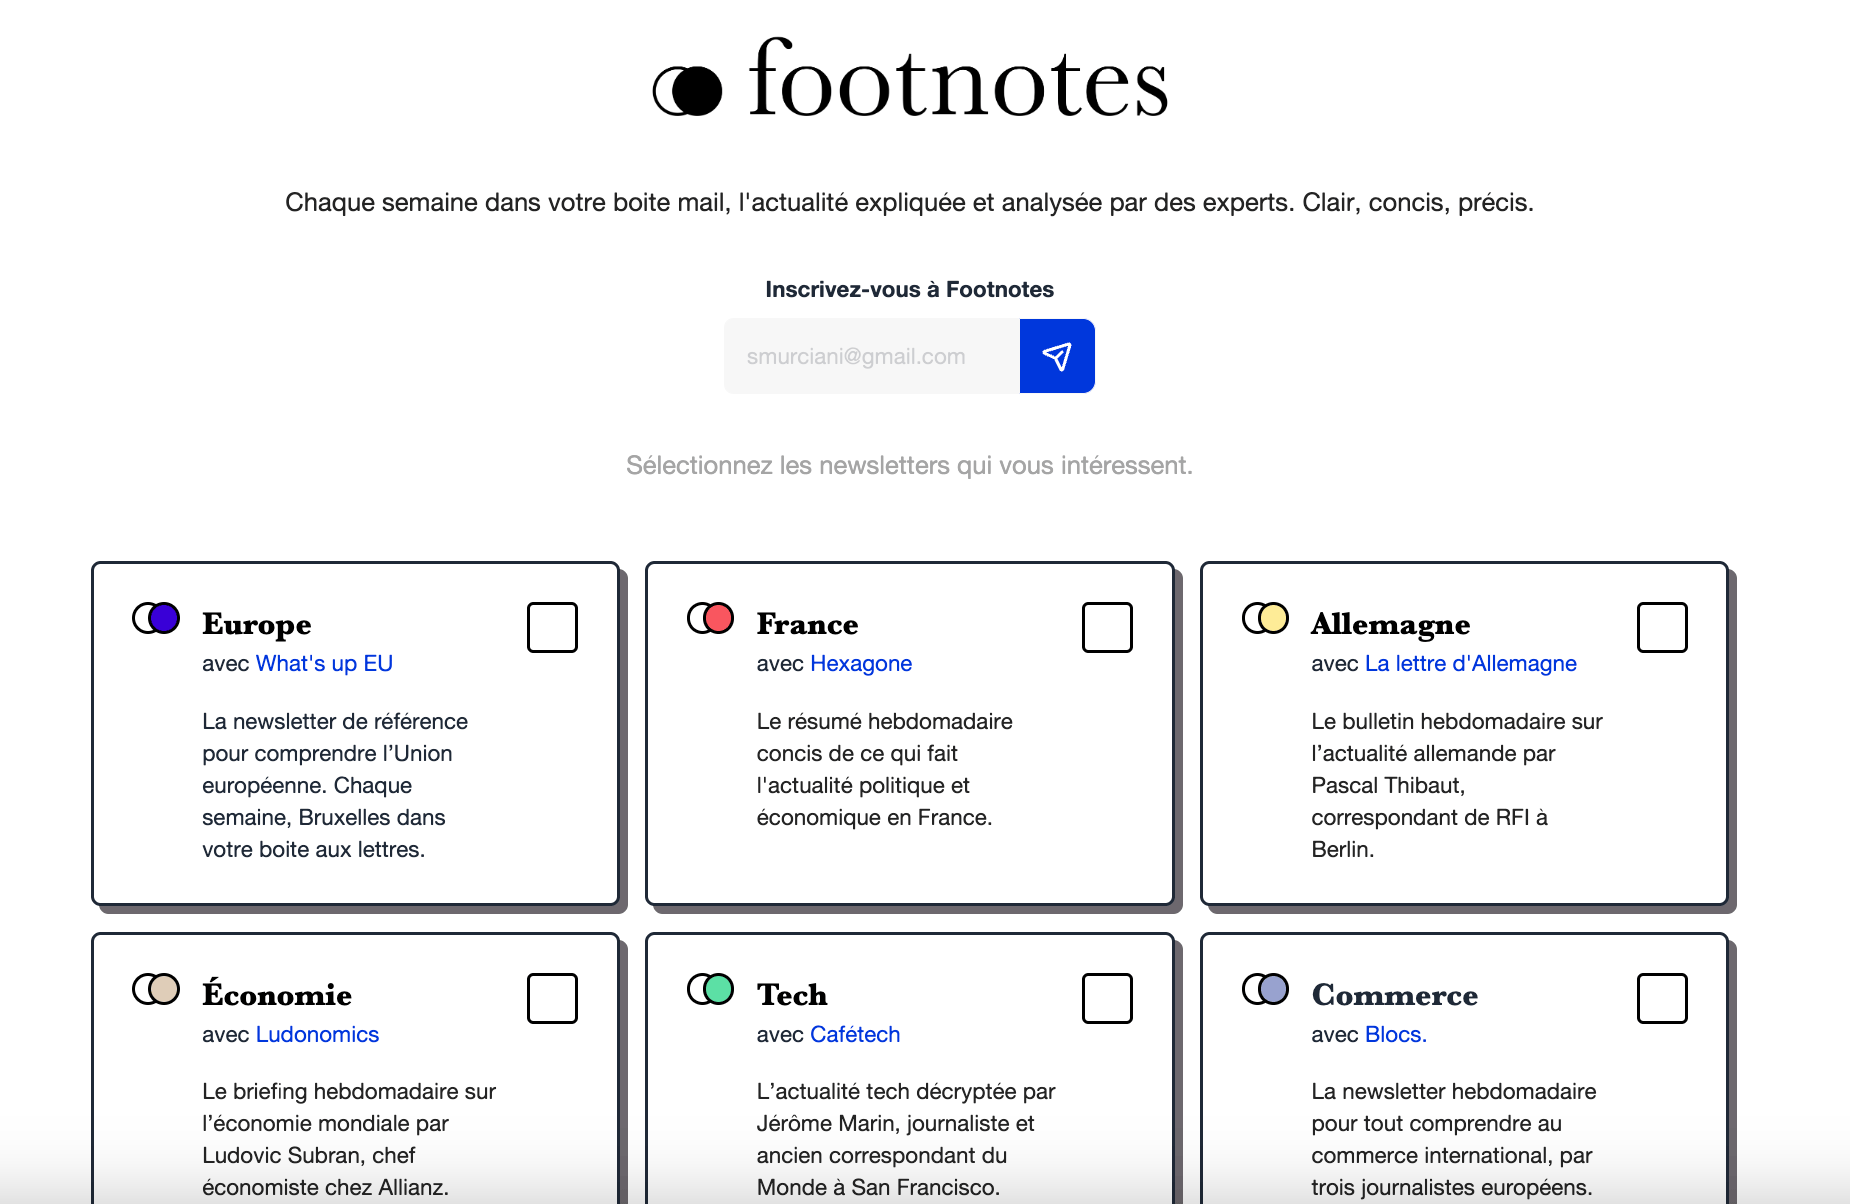Click Tech description 'L'actualité tech décryptée'

tap(906, 1139)
